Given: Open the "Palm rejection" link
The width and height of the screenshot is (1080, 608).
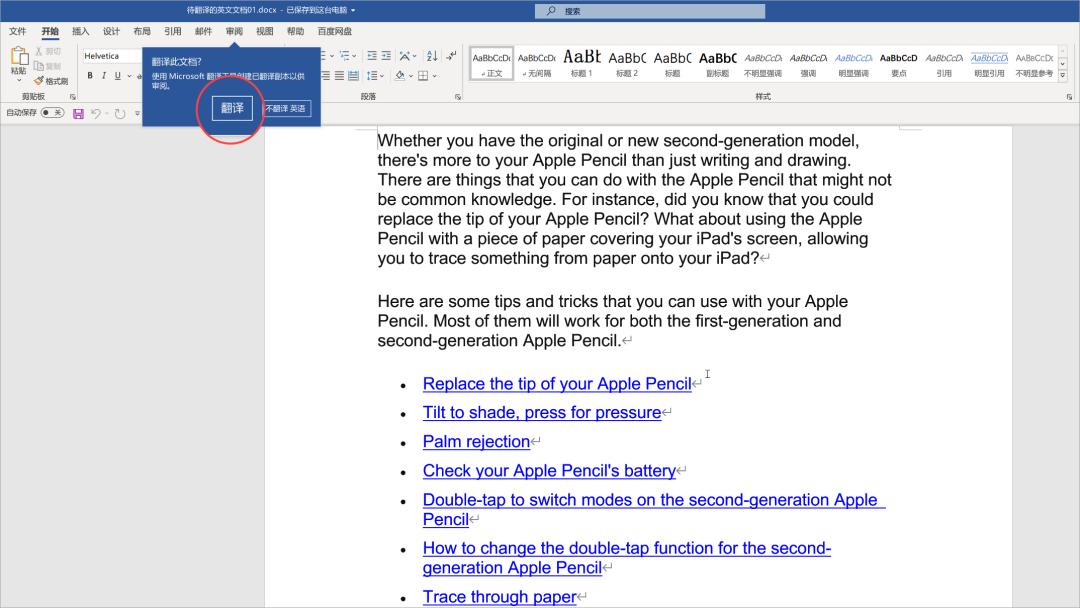Looking at the screenshot, I should [476, 441].
